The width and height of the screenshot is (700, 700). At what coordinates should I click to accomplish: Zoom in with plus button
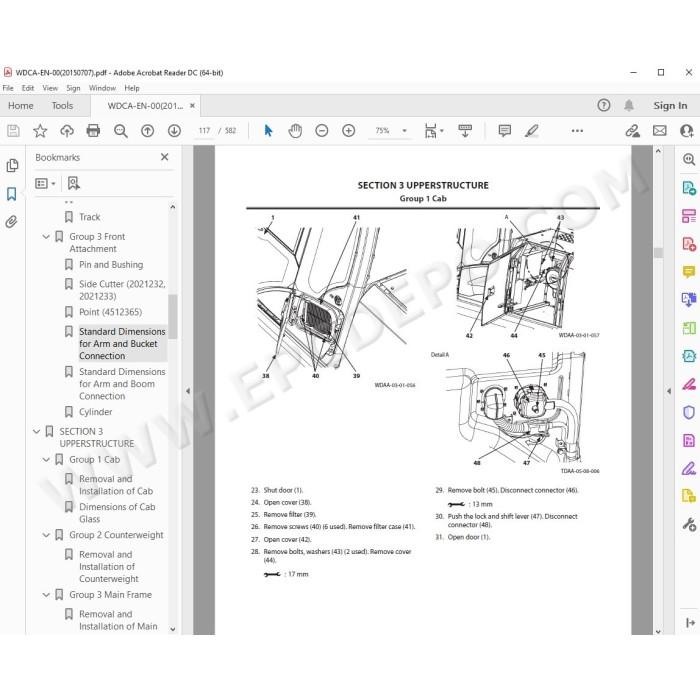(x=349, y=131)
